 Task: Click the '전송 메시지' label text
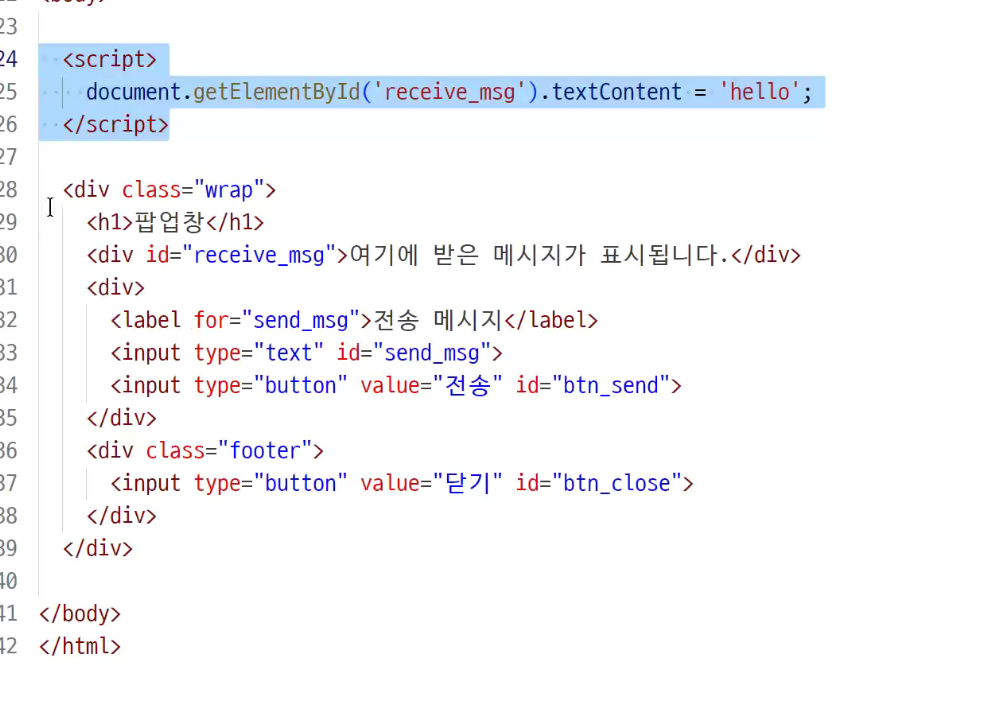click(x=438, y=321)
